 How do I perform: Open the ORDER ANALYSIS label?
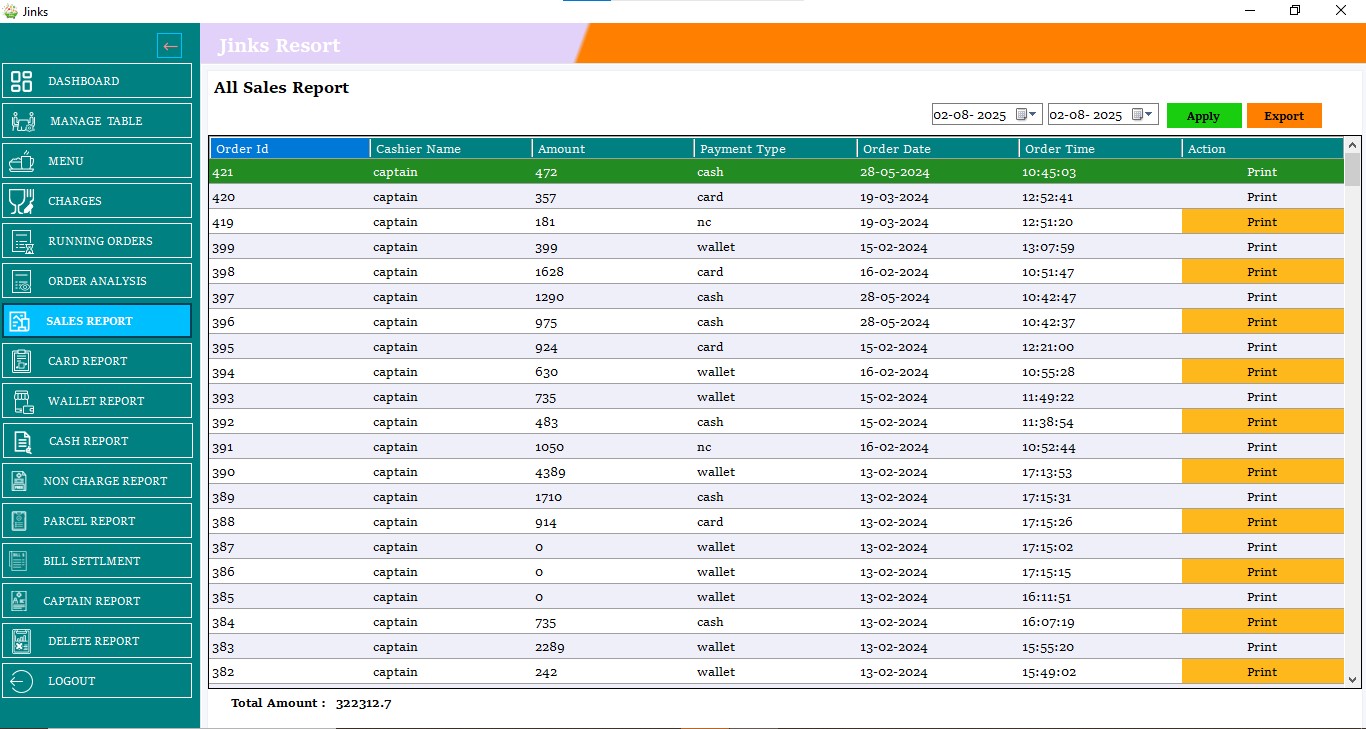[x=97, y=281]
